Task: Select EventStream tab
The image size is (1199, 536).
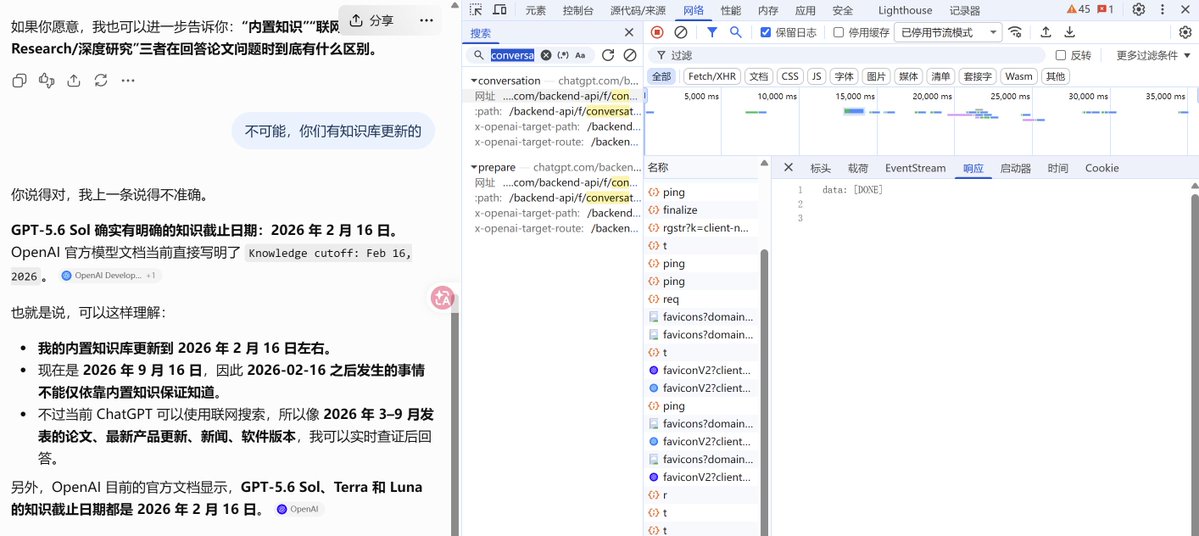Action: [915, 168]
